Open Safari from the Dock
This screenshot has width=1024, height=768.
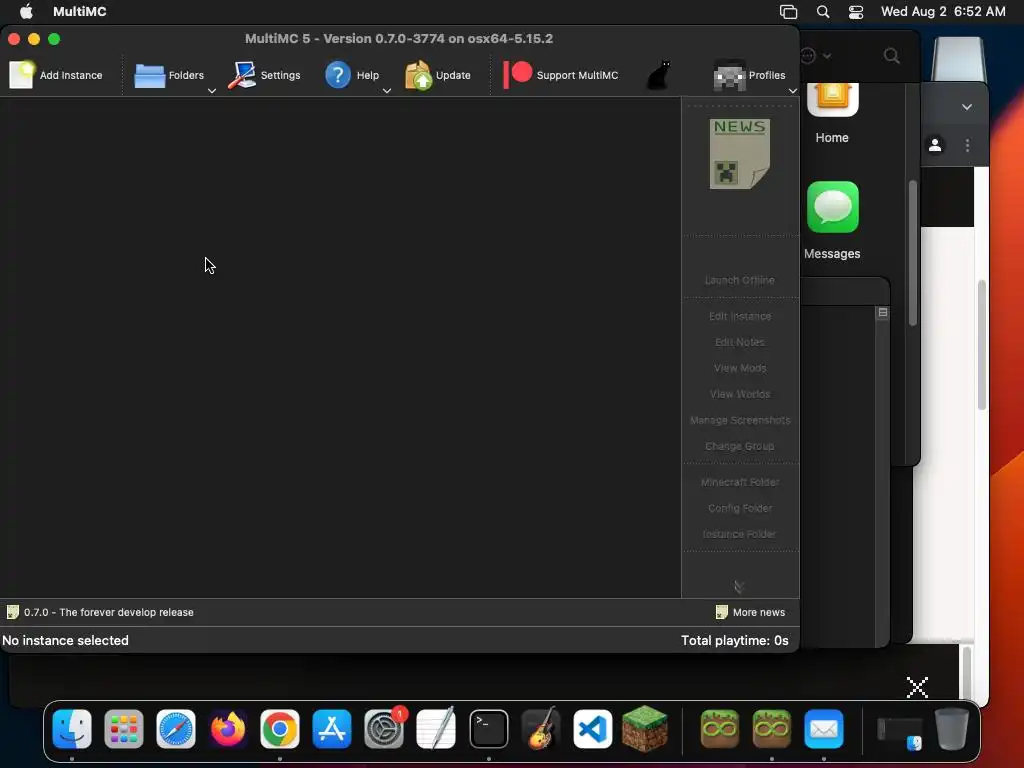(x=176, y=729)
